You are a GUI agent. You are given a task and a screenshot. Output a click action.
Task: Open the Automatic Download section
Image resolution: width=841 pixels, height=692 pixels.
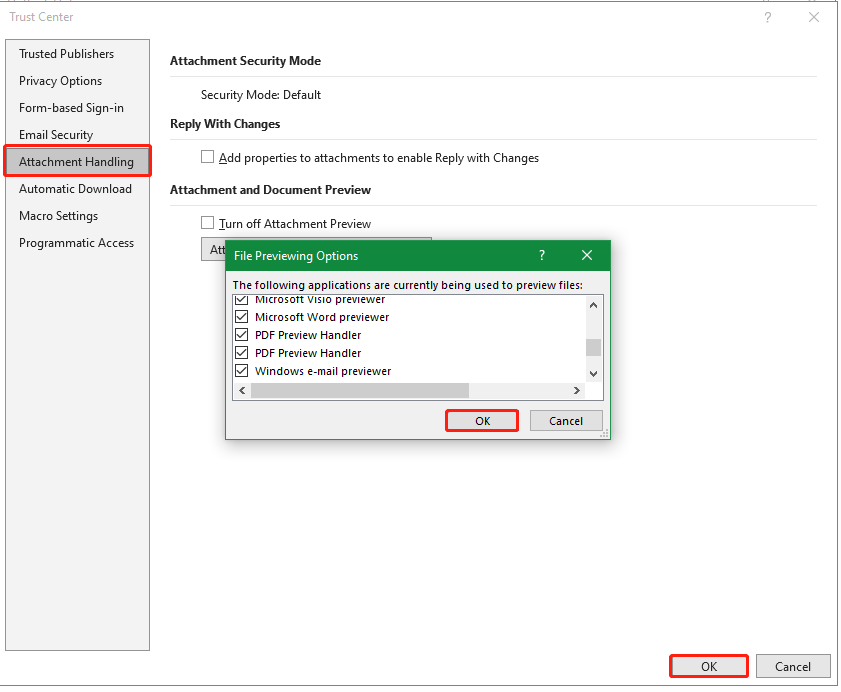(x=76, y=188)
